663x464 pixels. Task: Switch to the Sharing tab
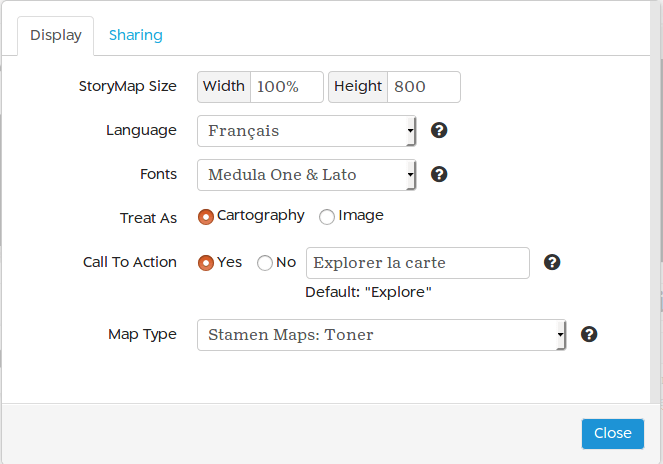pyautogui.click(x=136, y=36)
